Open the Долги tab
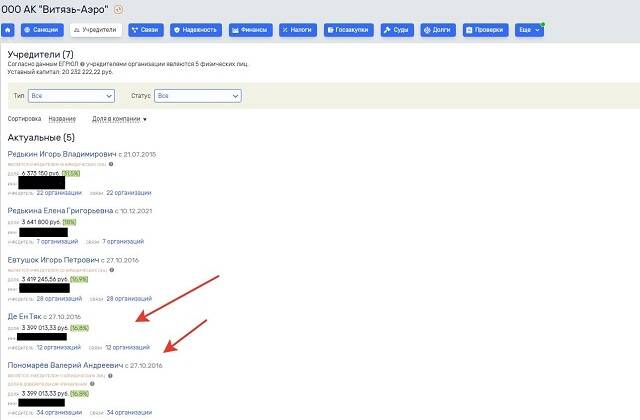 [x=438, y=30]
